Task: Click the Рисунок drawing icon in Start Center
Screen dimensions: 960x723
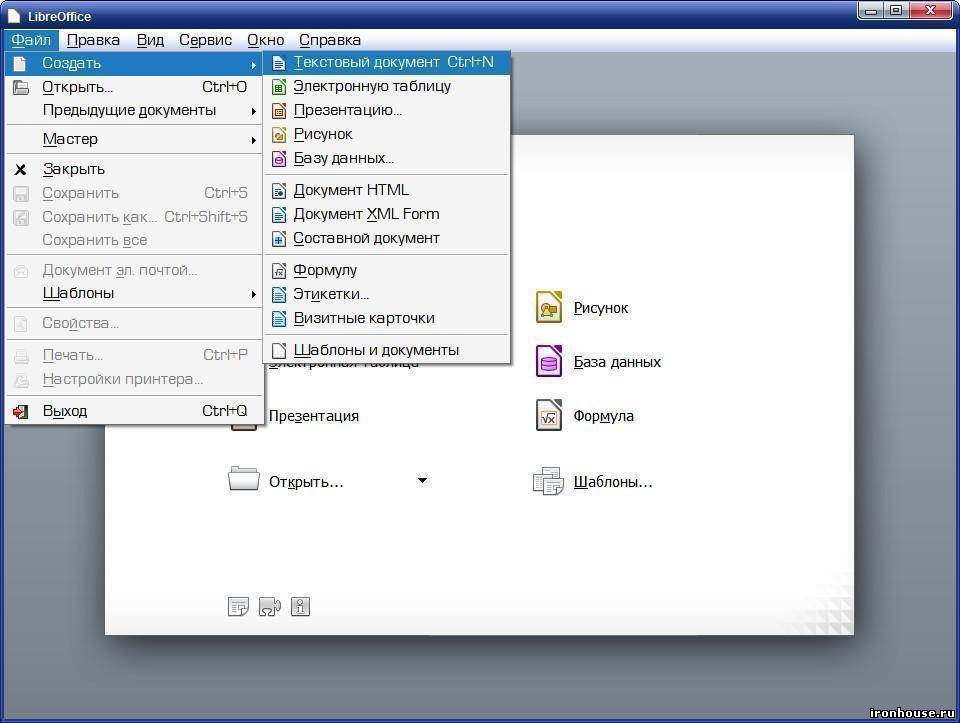Action: coord(549,308)
